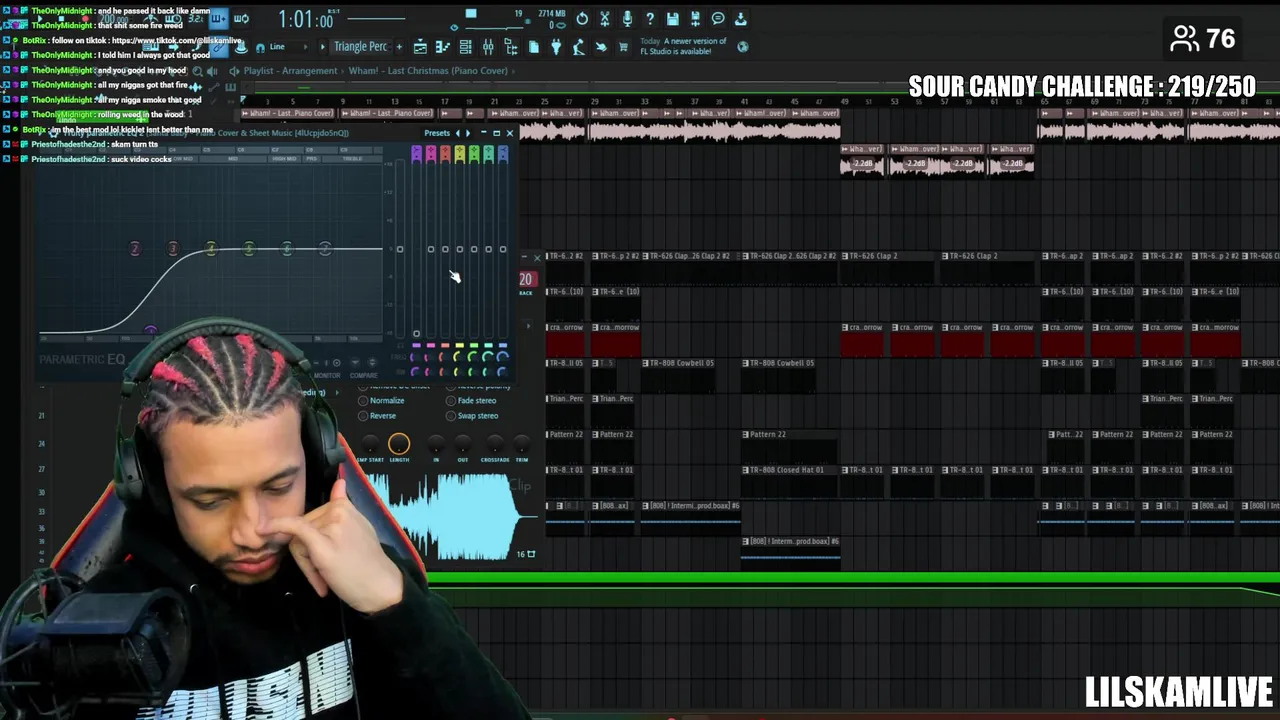Open help via the question mark icon
This screenshot has height=720, width=1280.
pos(650,18)
